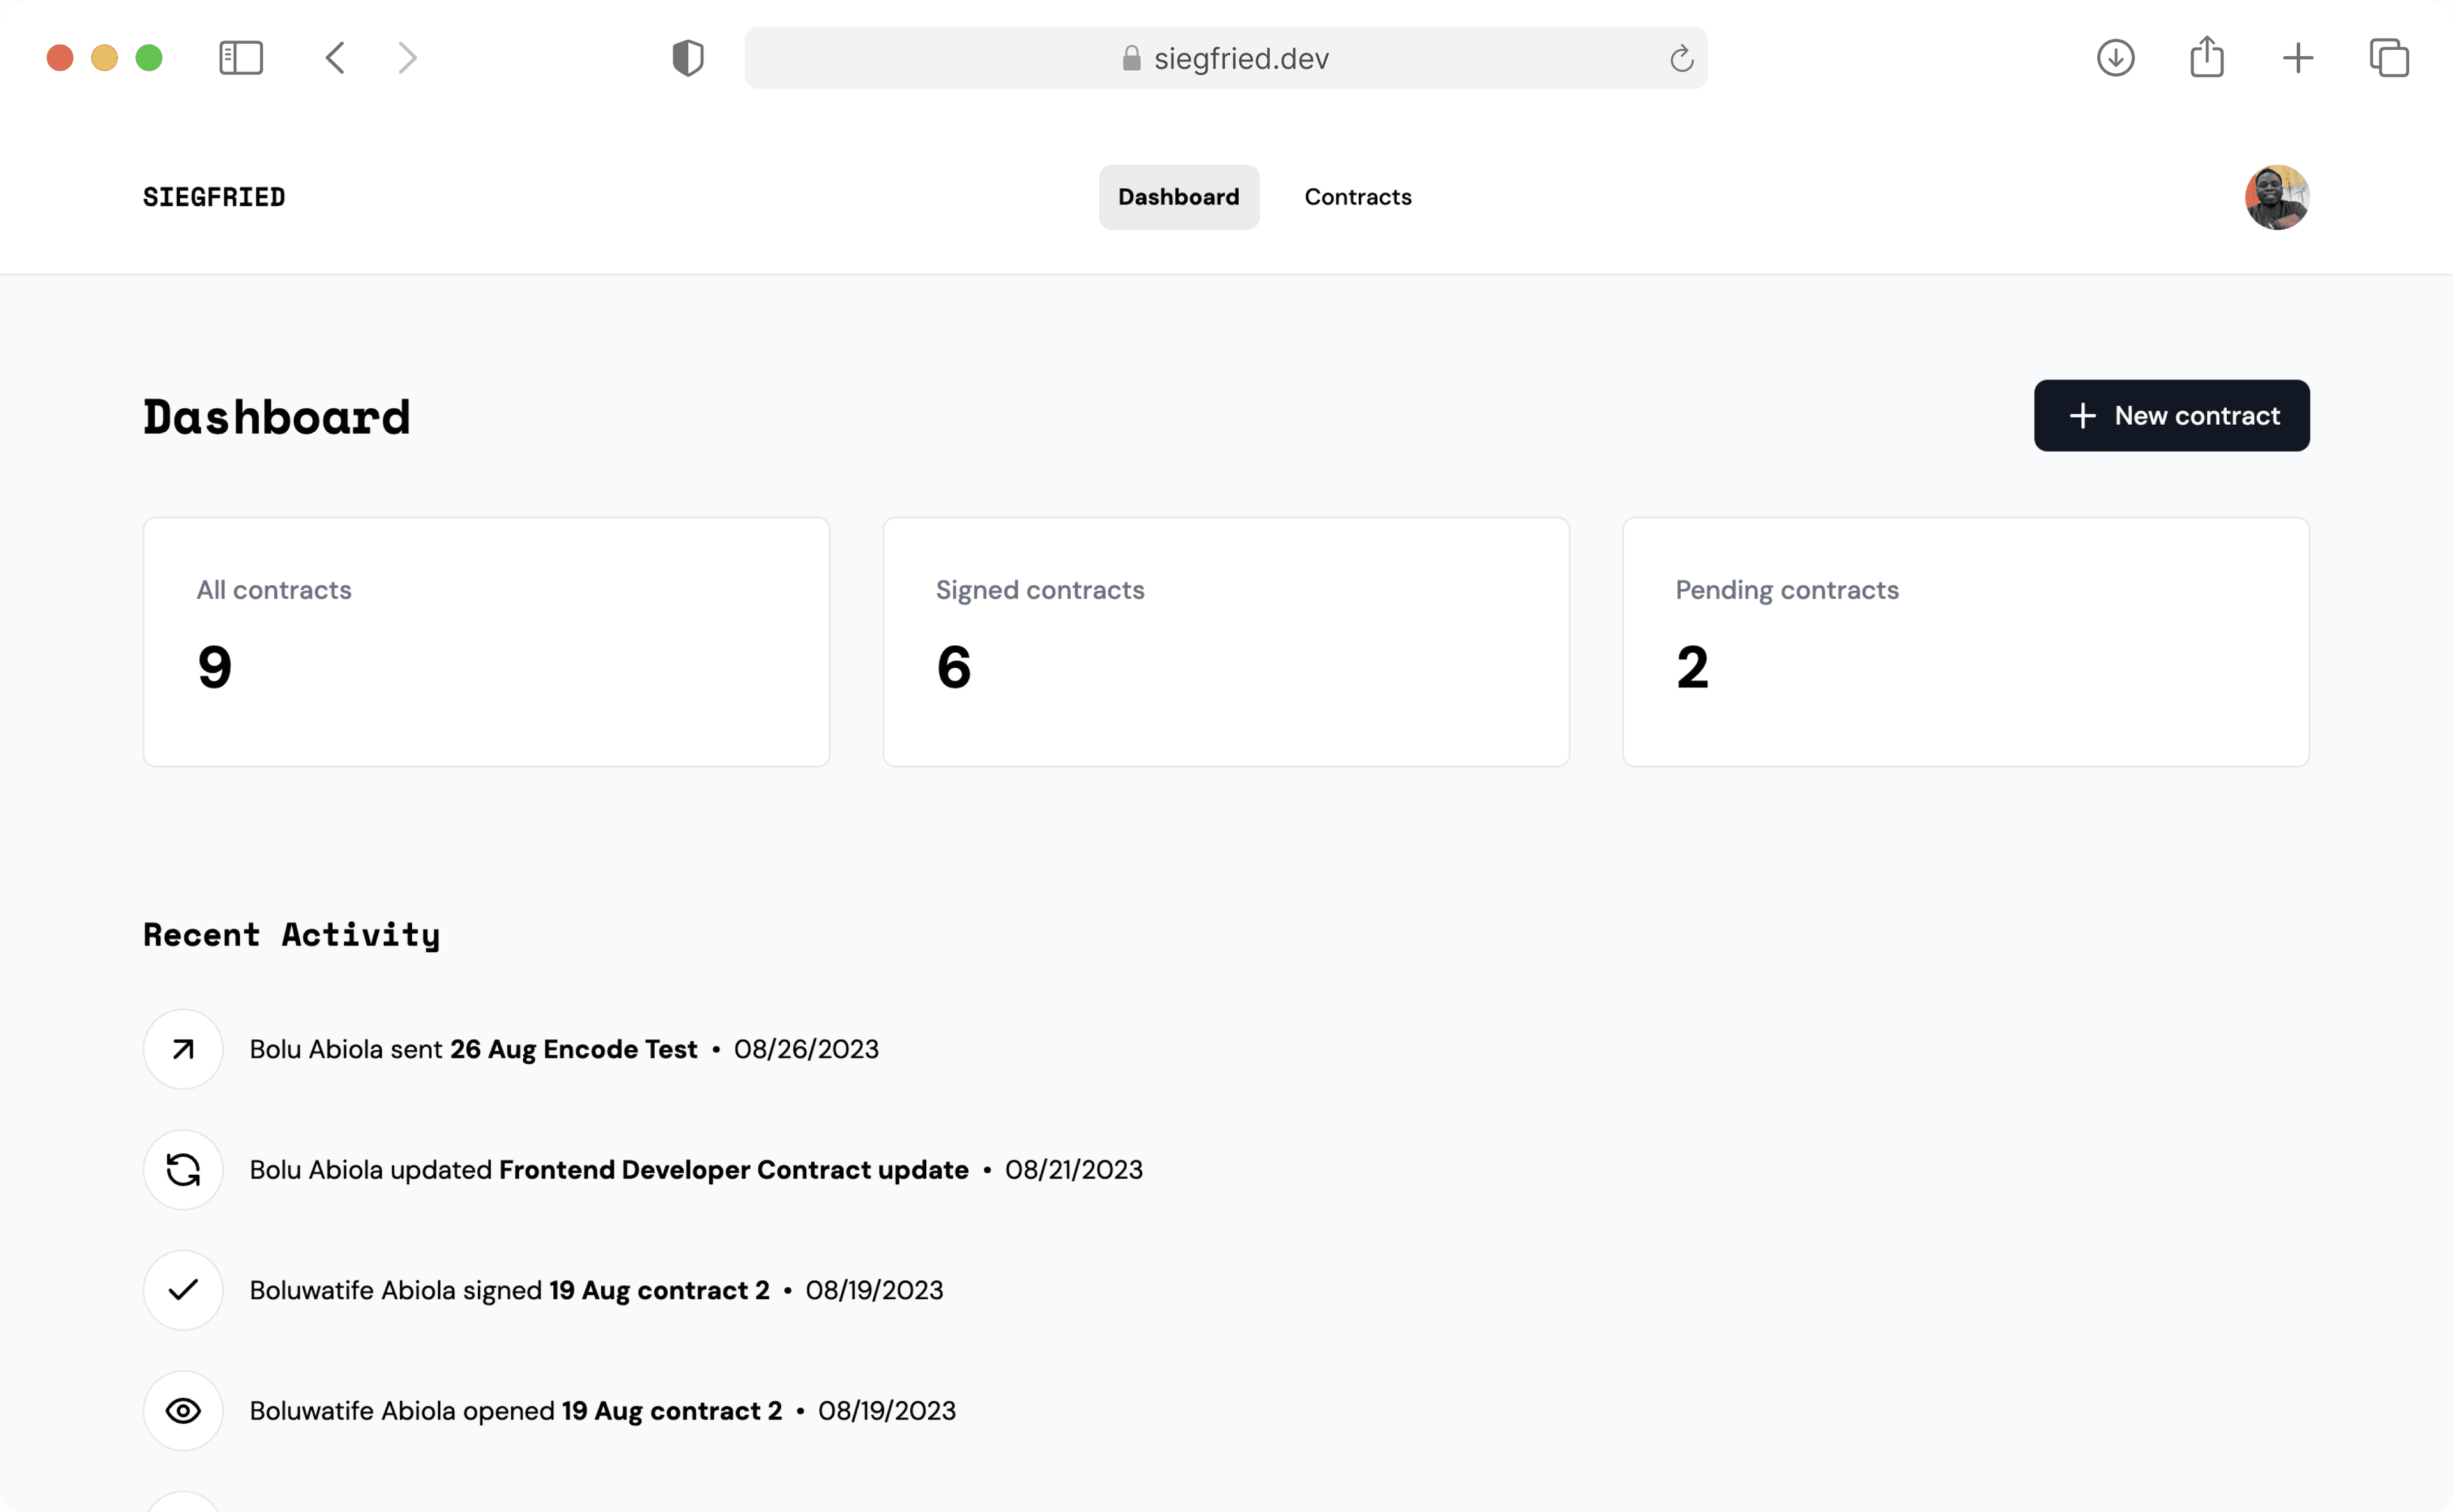Switch to the Contracts tab
The width and height of the screenshot is (2453, 1512).
(x=1357, y=196)
